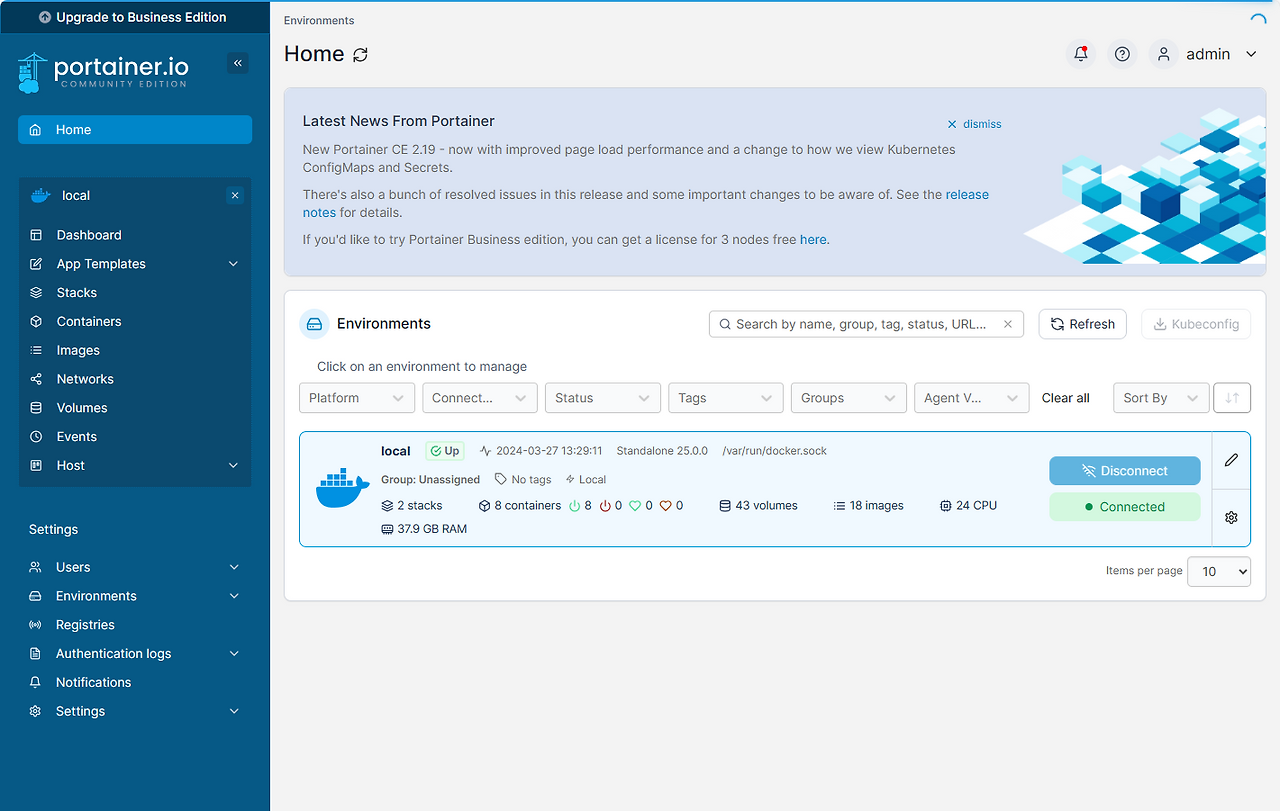The height and width of the screenshot is (811, 1280).
Task: Expand the Authentication logs submenu chevron
Action: coord(234,654)
